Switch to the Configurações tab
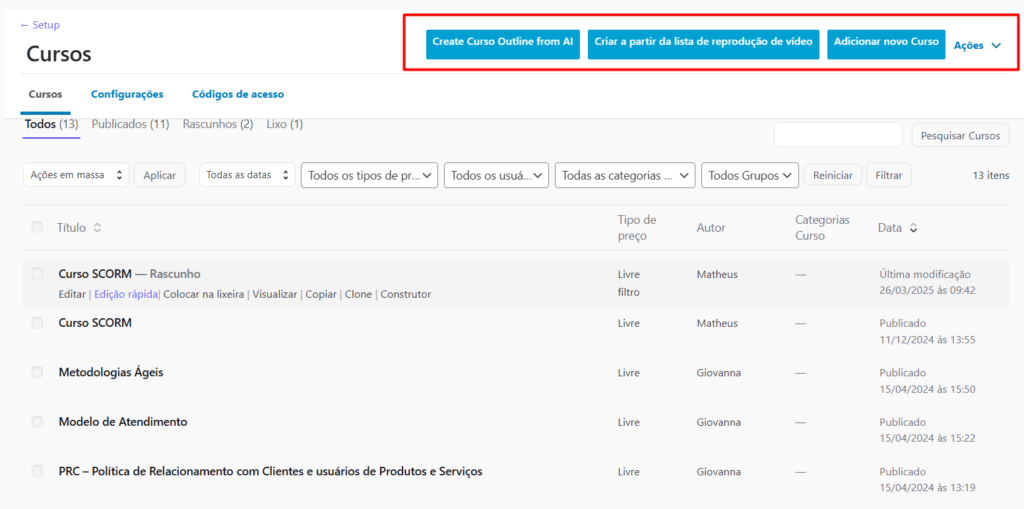1024x509 pixels. tap(127, 94)
